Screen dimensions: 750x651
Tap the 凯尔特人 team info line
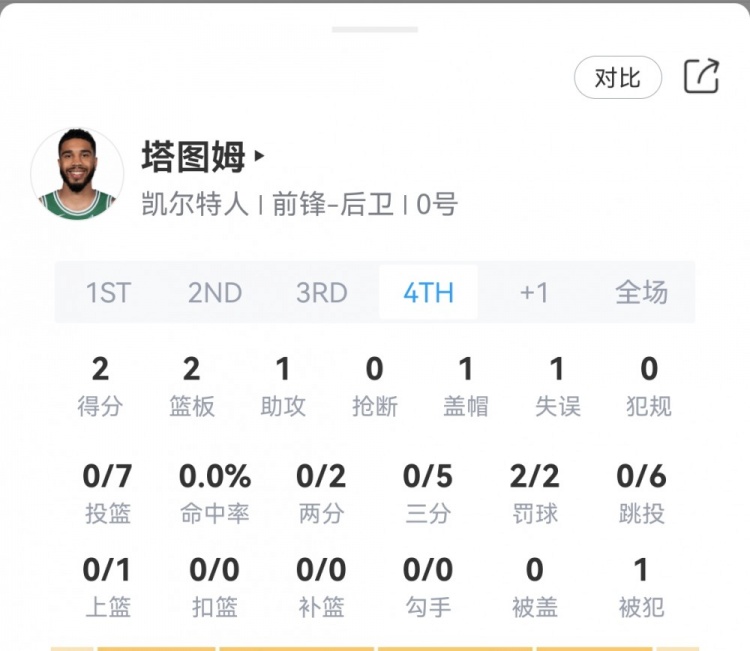(194, 205)
